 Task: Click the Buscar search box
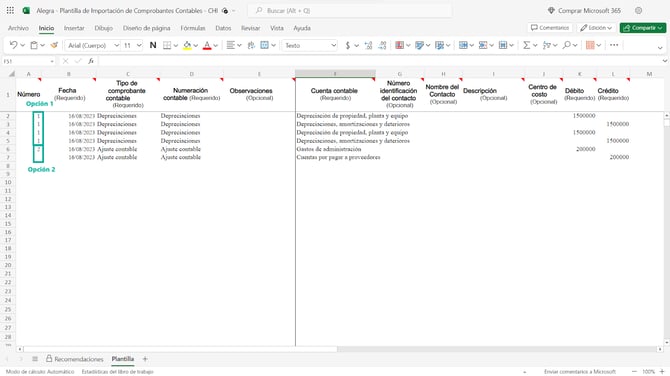(350, 11)
